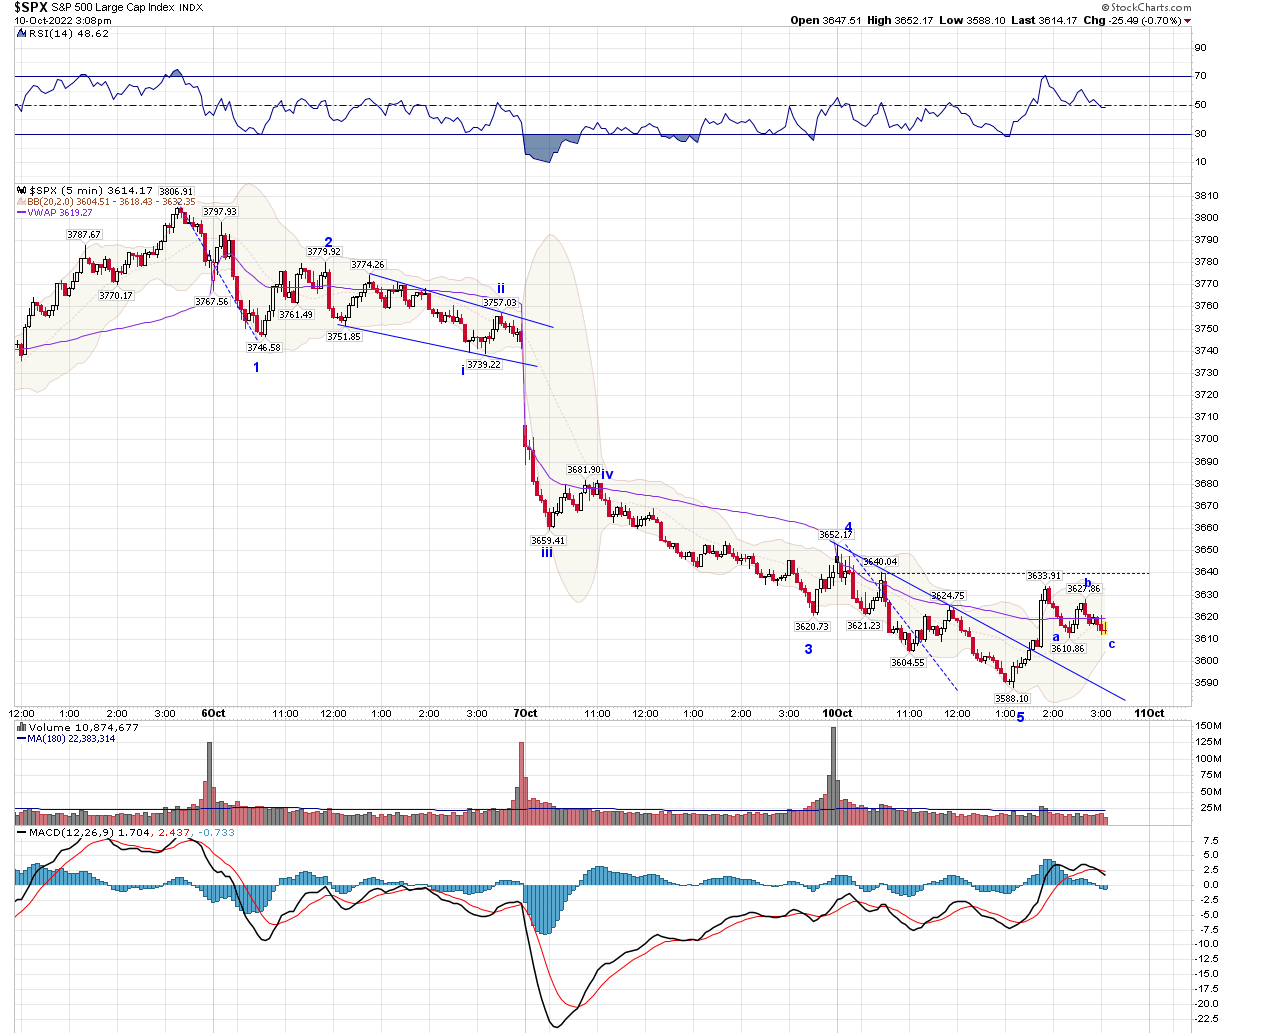Click the red down arrow after Chg

[x=1187, y=21]
